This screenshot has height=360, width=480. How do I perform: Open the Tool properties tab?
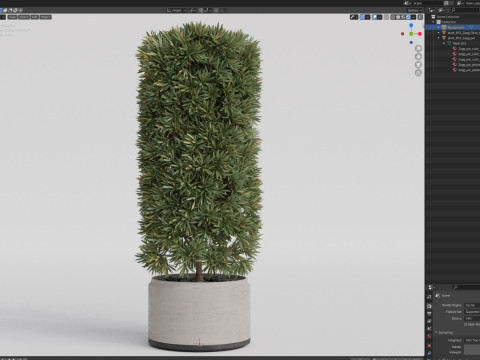point(429,297)
